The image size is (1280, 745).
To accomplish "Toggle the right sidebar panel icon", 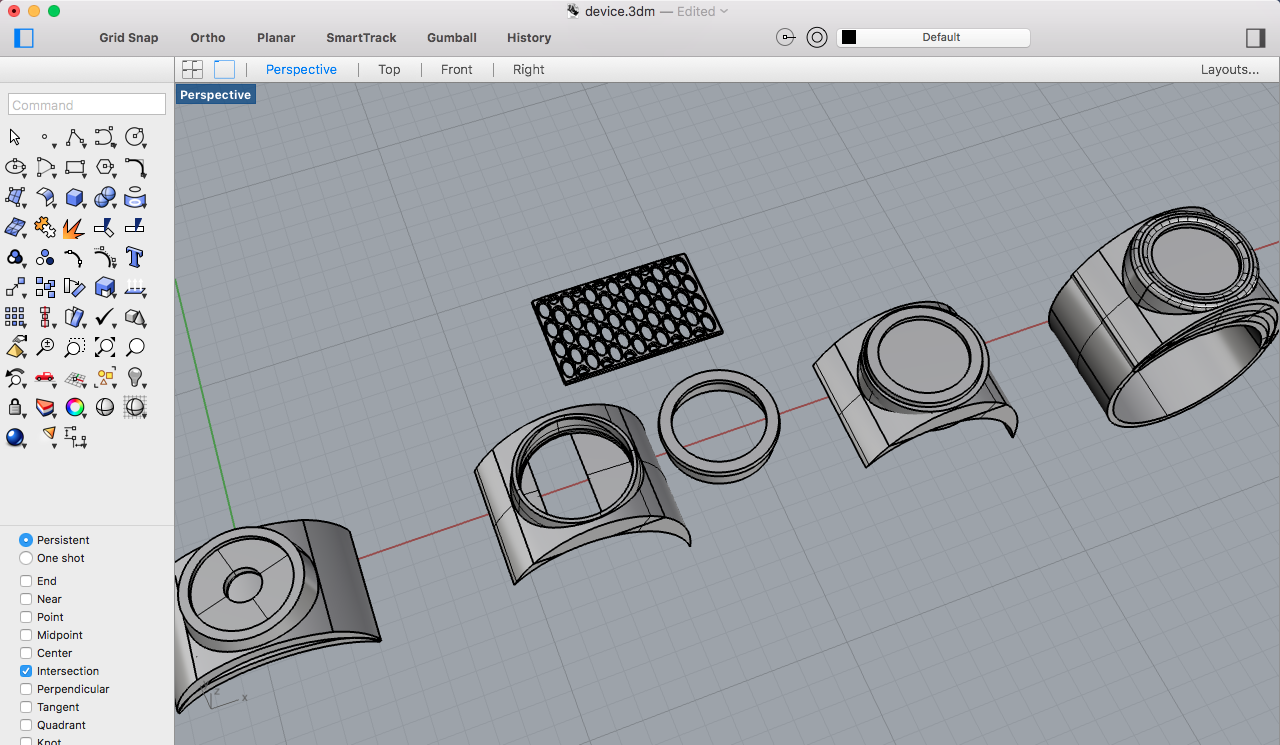I will (x=1255, y=38).
